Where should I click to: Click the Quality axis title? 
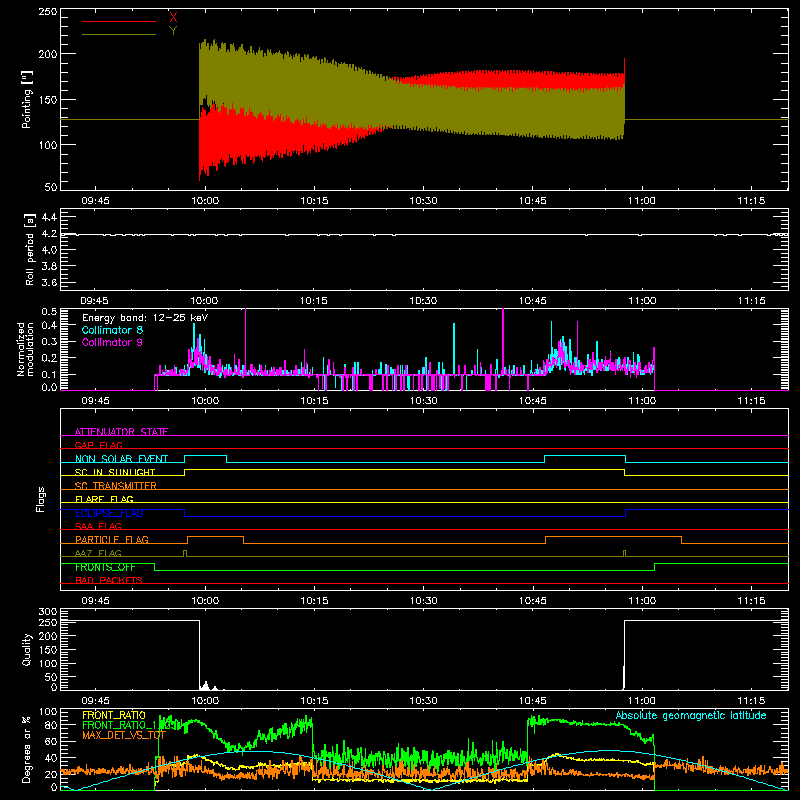(27, 649)
